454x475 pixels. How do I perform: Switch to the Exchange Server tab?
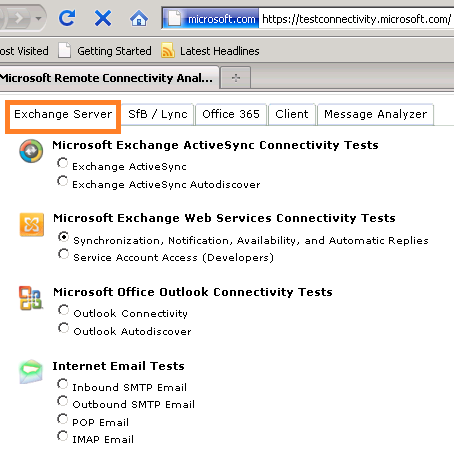pos(63,114)
